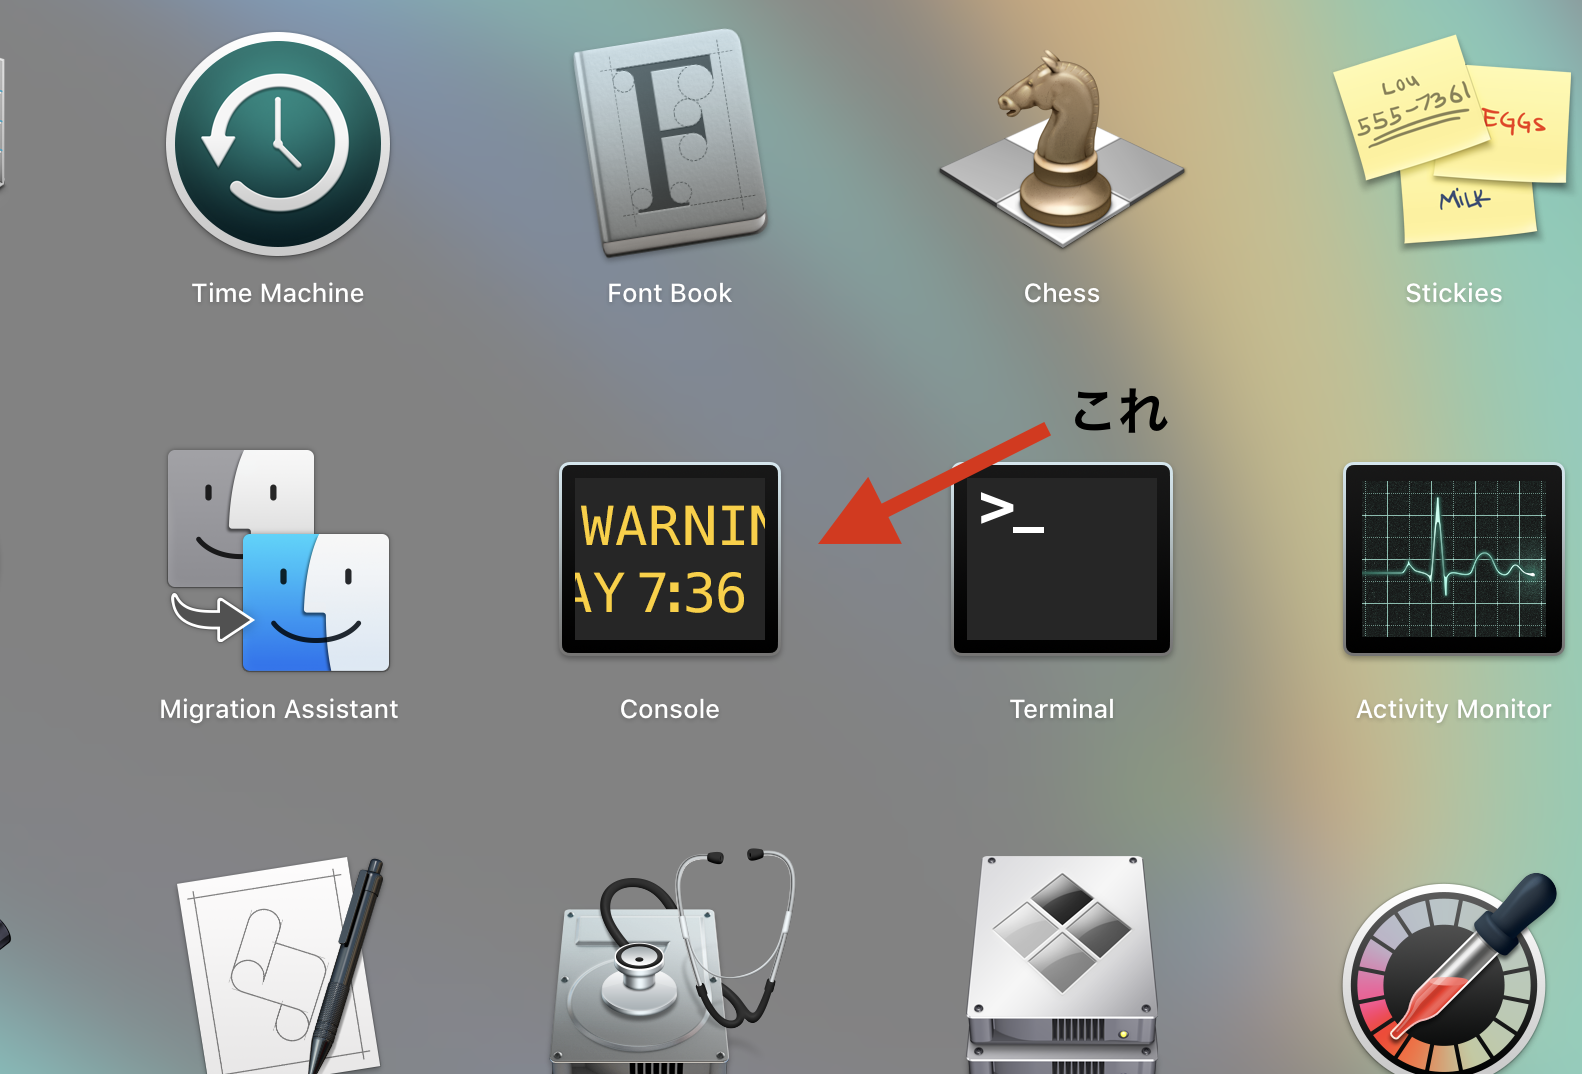Open the Chess knight icon
The width and height of the screenshot is (1582, 1074).
point(1062,148)
